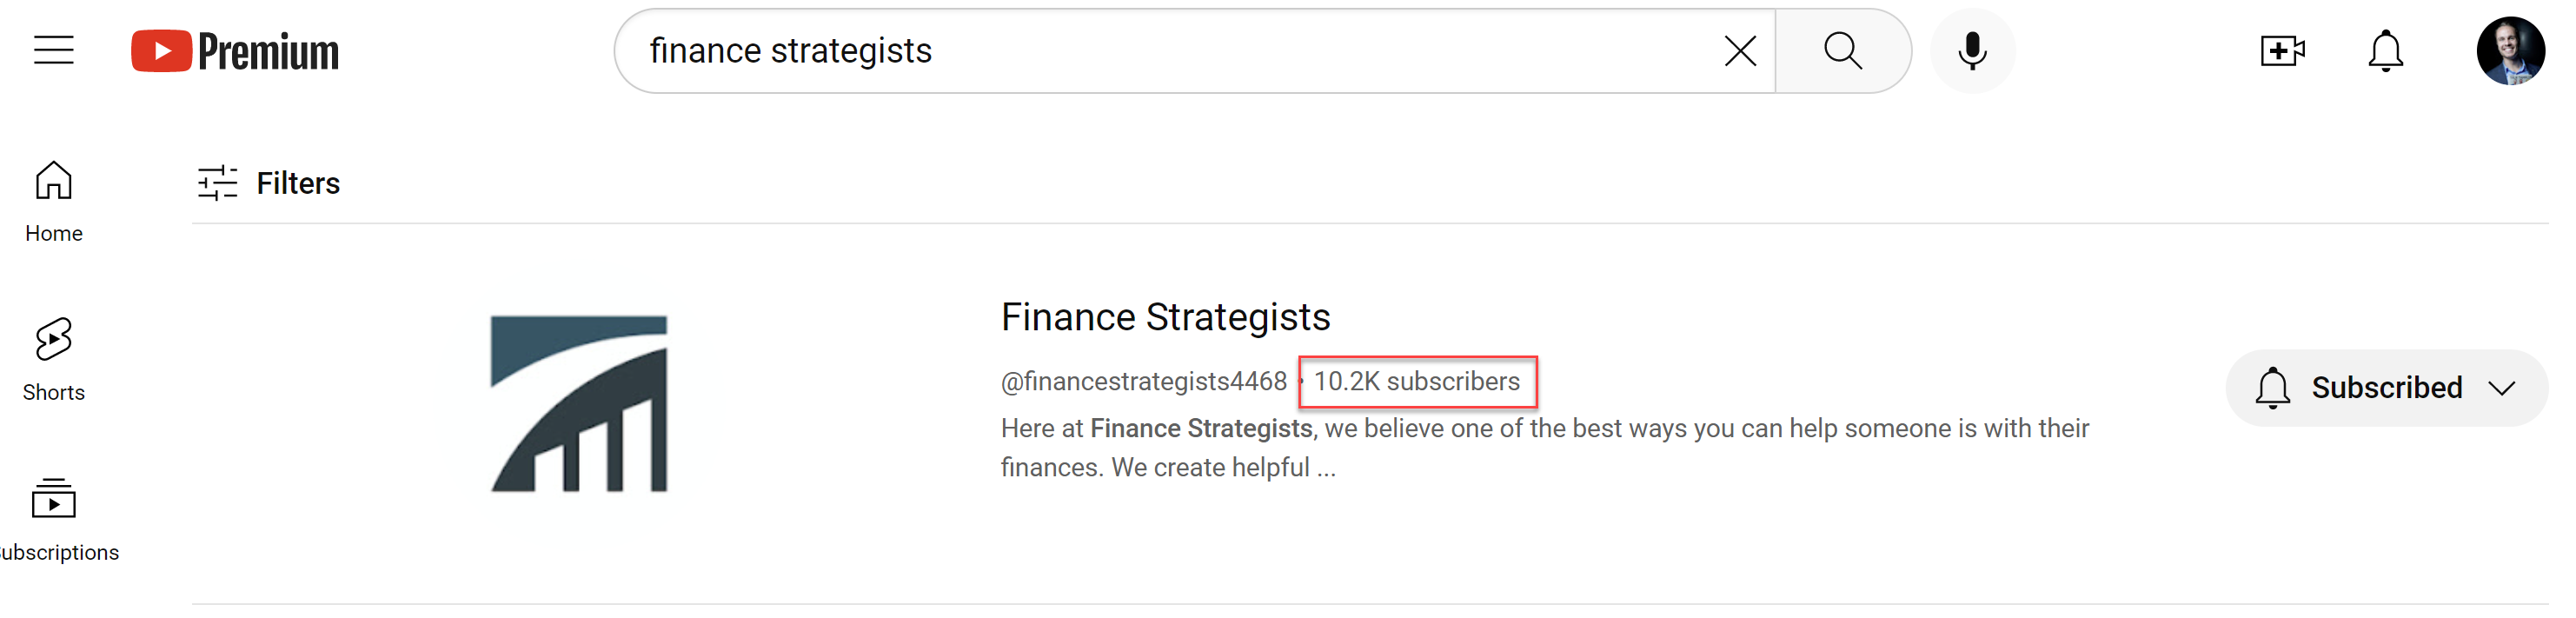Start voice search with microphone
Viewport: 2576px width, 618px height.
click(x=1972, y=50)
